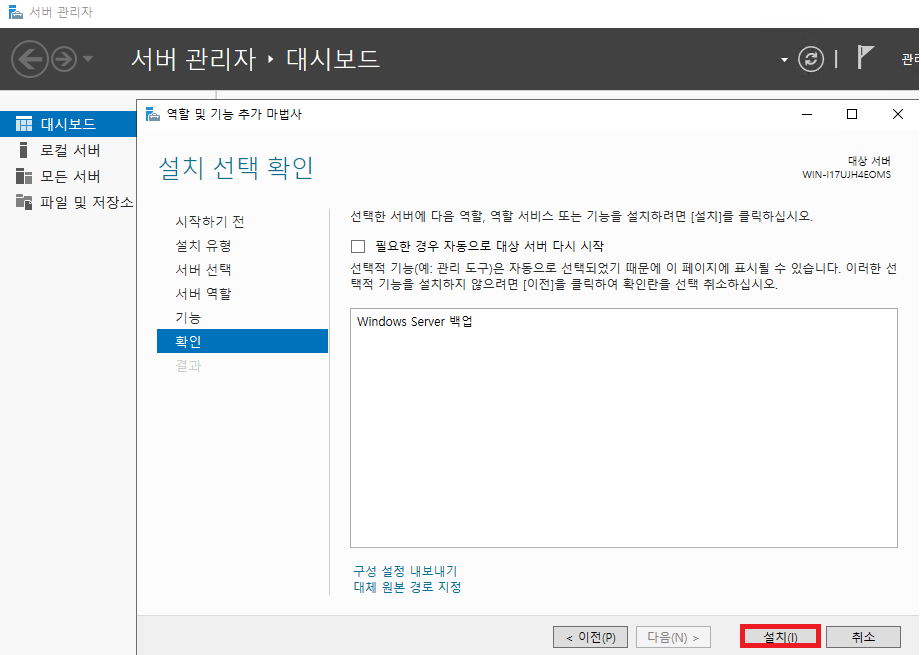Click the 대시보드 grid icon
This screenshot has width=921, height=655.
pyautogui.click(x=24, y=124)
